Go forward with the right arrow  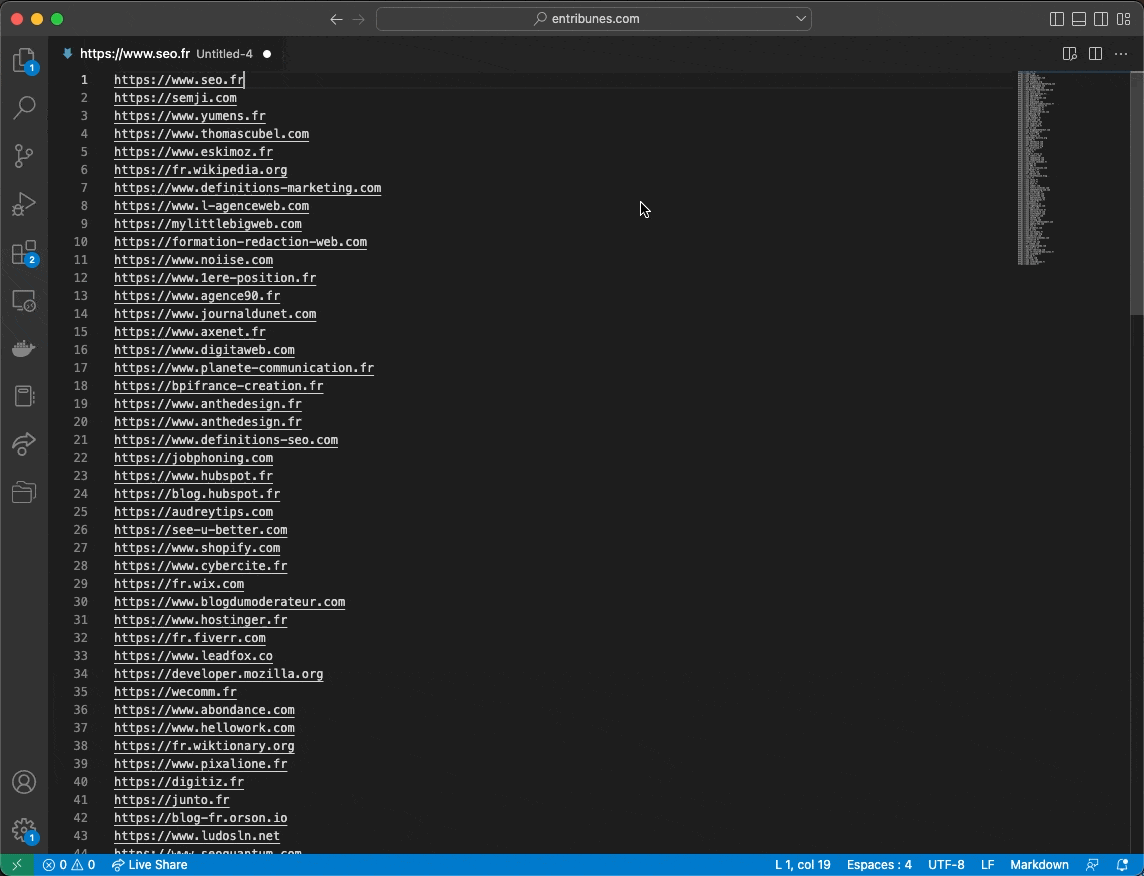tap(358, 19)
